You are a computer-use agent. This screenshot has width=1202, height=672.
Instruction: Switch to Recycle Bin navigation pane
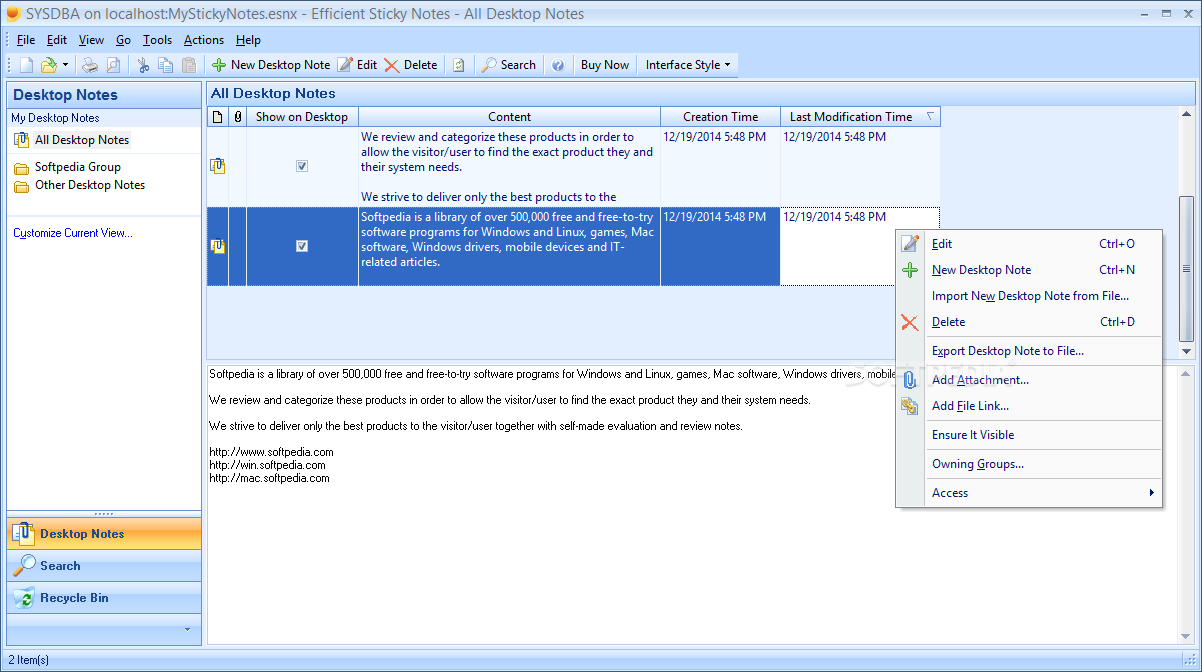(104, 598)
